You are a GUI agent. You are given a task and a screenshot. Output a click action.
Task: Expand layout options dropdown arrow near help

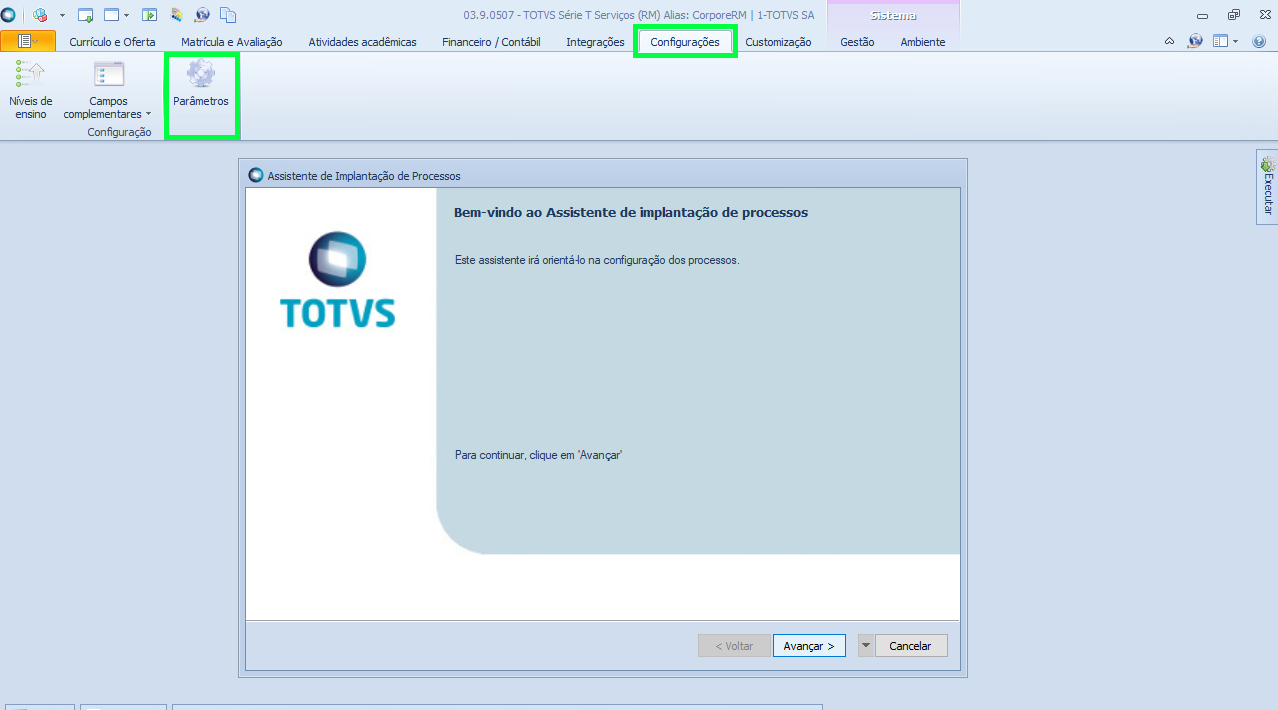[x=1236, y=41]
